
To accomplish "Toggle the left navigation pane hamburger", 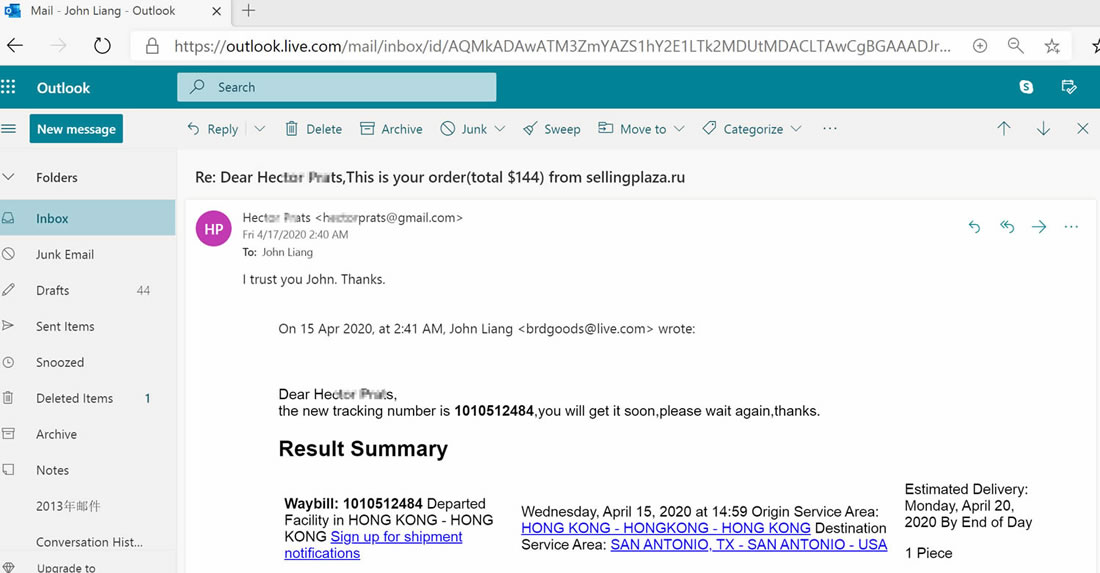I will pos(9,129).
